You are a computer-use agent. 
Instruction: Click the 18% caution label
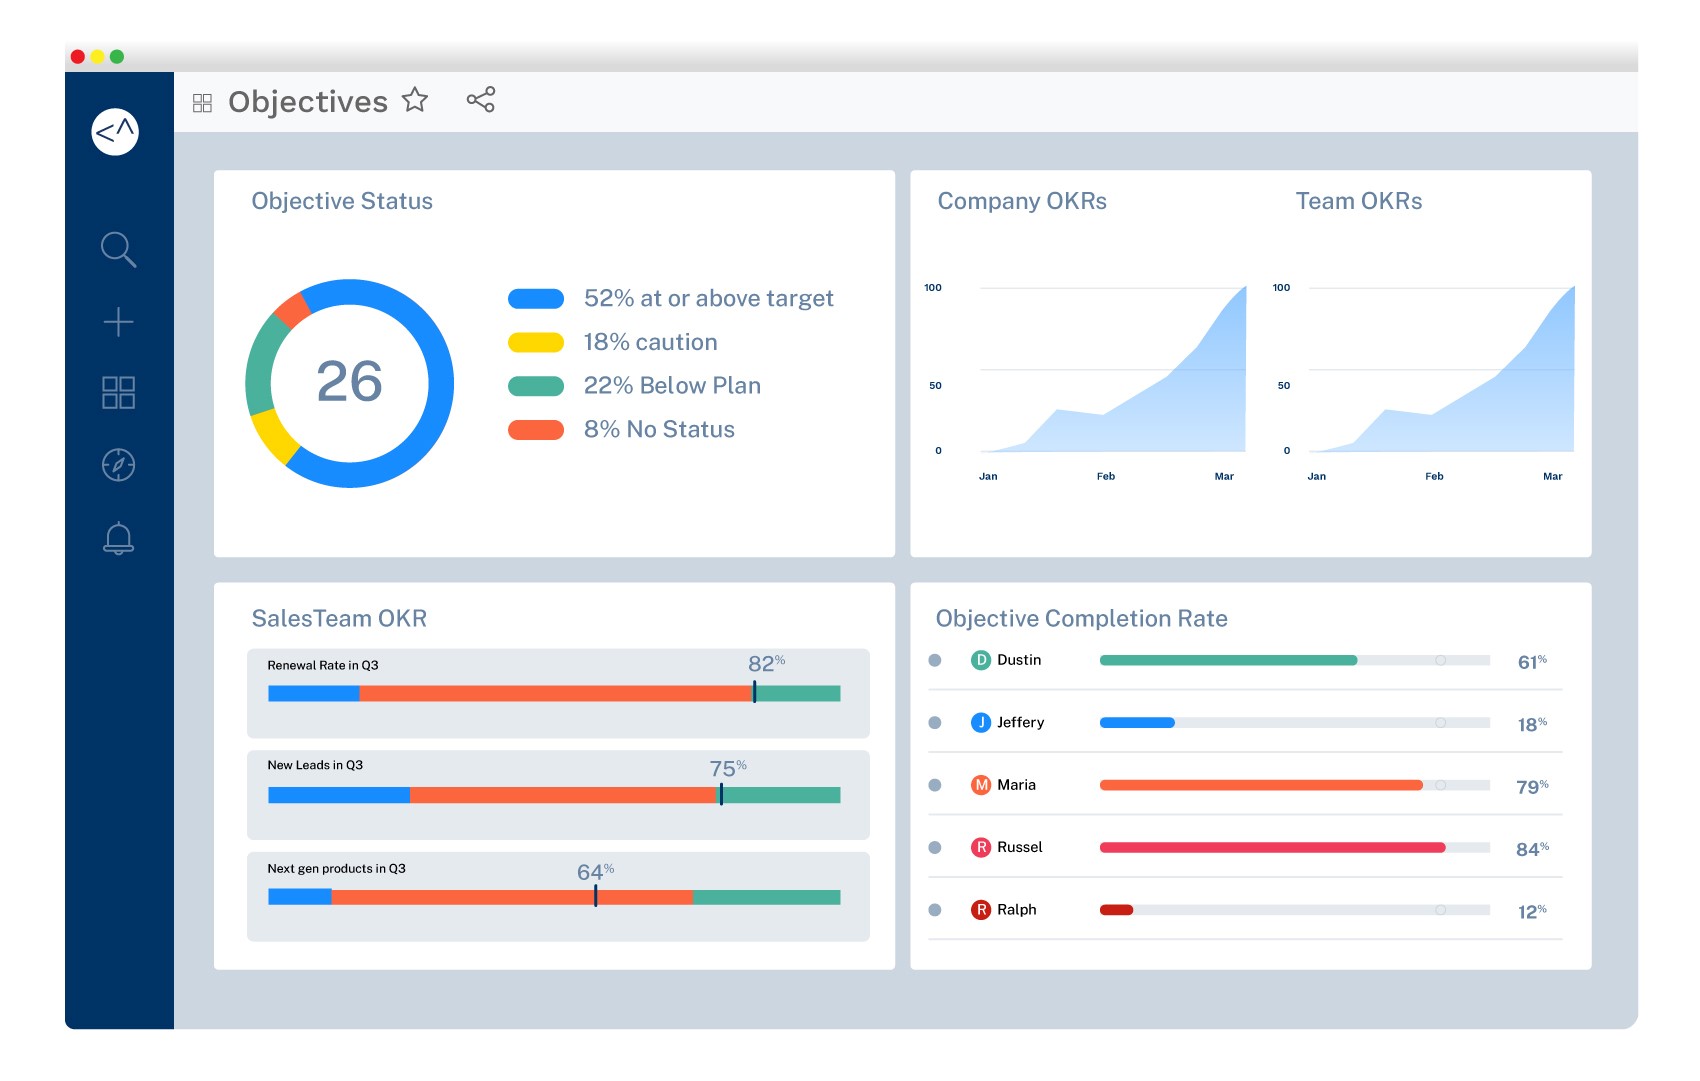[x=651, y=342]
